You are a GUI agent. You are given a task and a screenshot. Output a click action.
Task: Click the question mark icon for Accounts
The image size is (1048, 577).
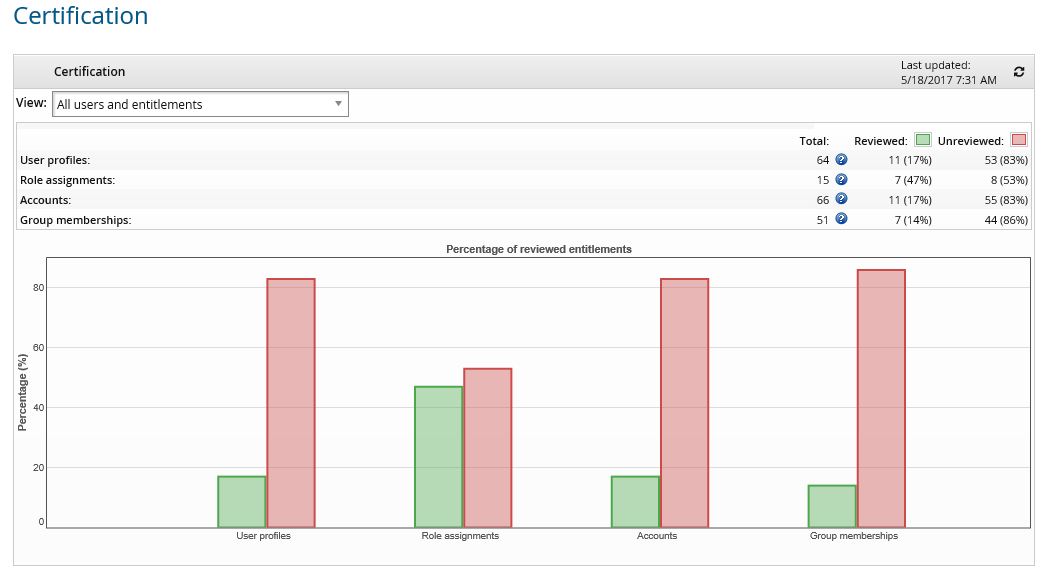pos(839,199)
